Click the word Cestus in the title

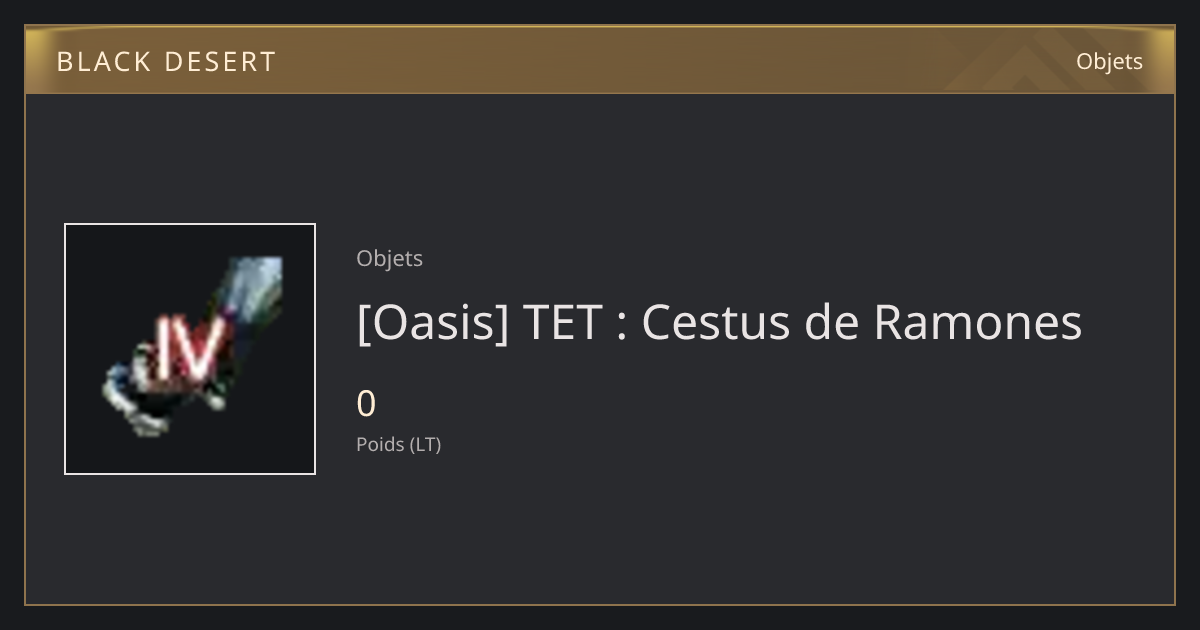pyautogui.click(x=709, y=322)
